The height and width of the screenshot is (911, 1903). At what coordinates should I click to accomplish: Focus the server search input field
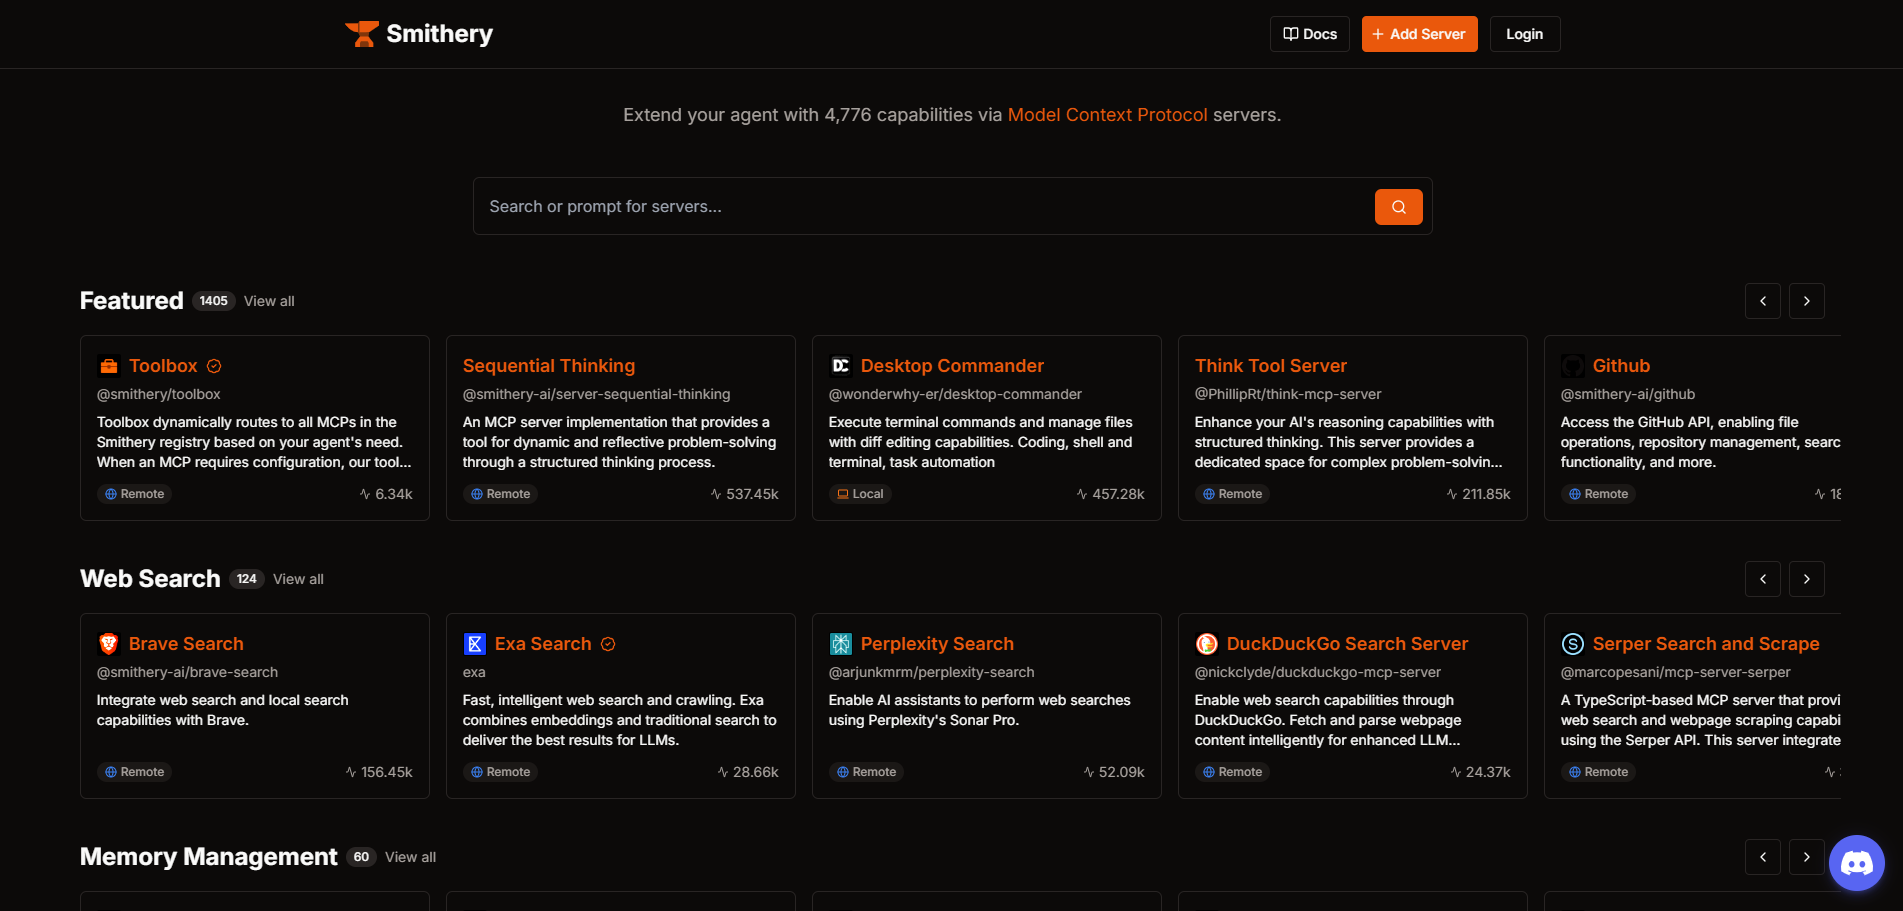click(x=920, y=207)
